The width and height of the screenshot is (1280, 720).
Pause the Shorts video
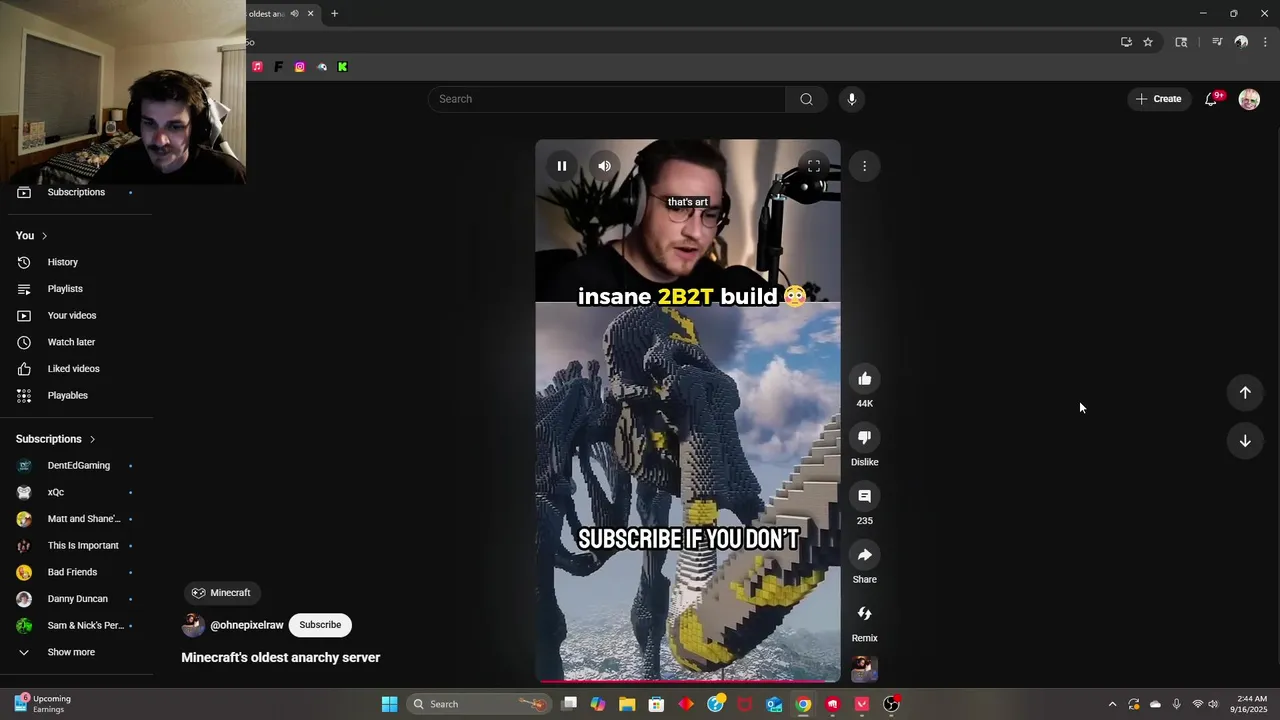pyautogui.click(x=562, y=166)
